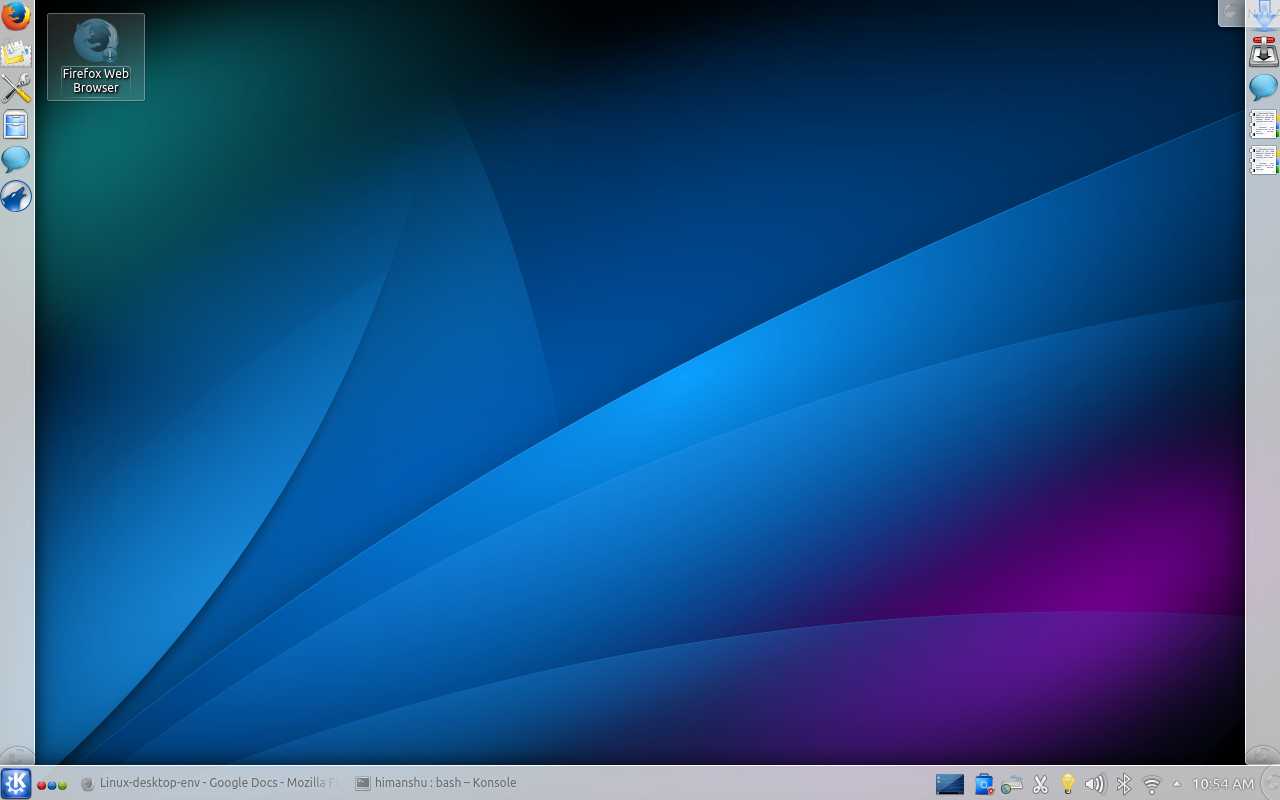Open the mail client icon in left panel
Viewport: 1280px width, 800px height.
pyautogui.click(x=16, y=53)
